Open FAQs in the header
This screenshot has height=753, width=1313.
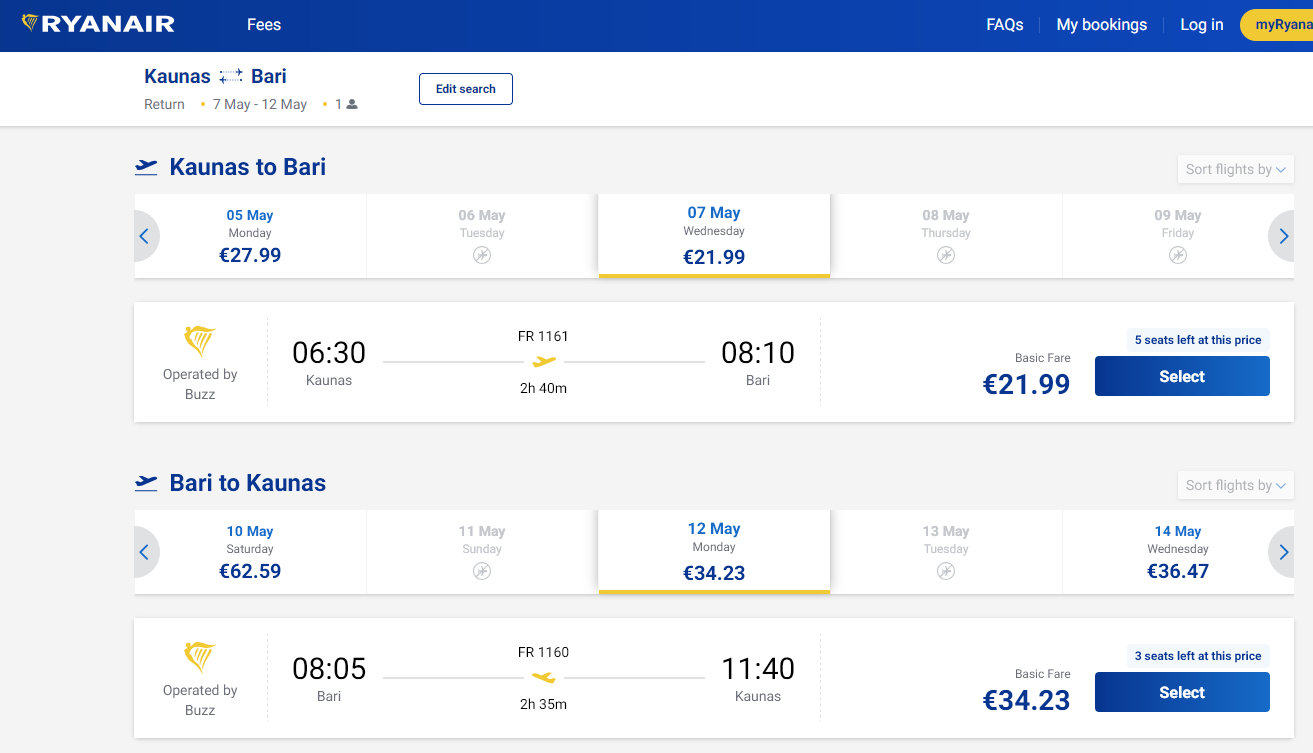1005,25
